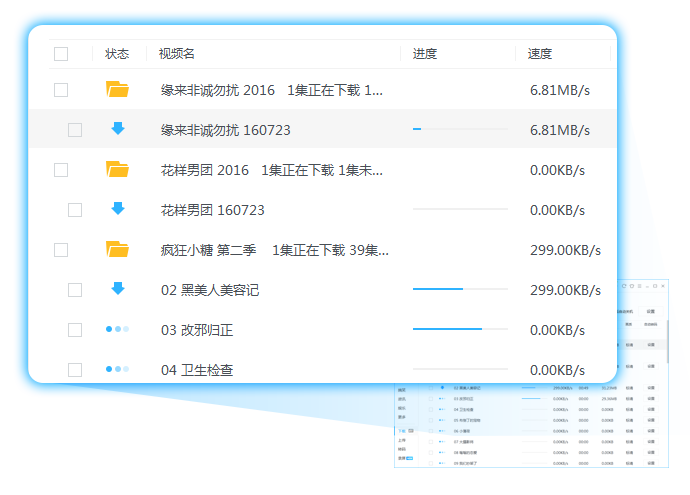Check the box for 疯狂小糖 第二季 folder
690x495 pixels.
(x=61, y=250)
